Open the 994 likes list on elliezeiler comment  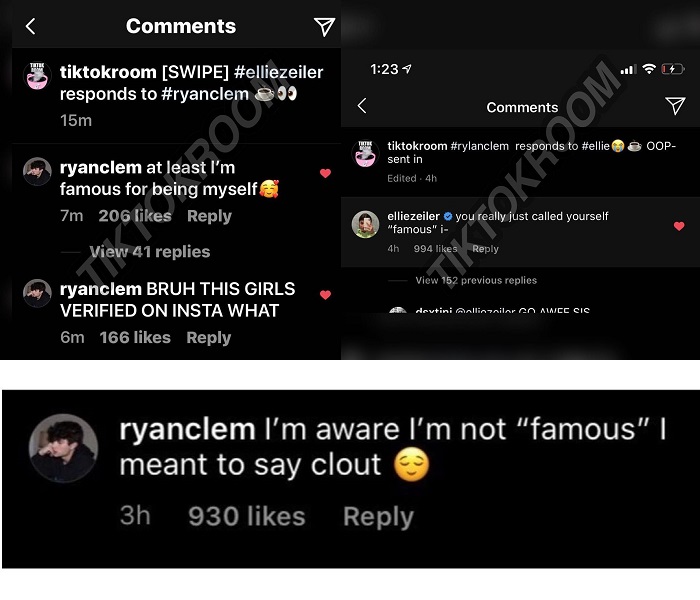pyautogui.click(x=435, y=249)
